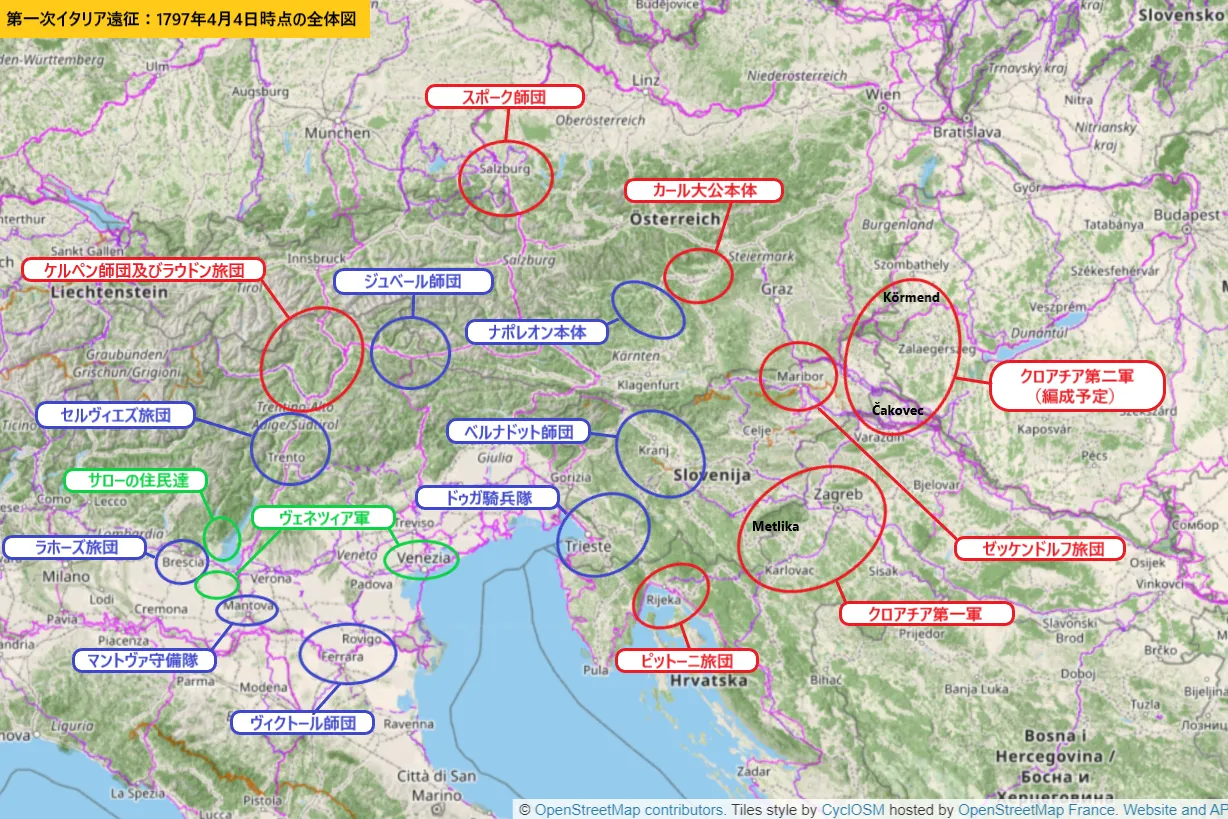The width and height of the screenshot is (1228, 819).
Task: Select the Zagreb city label
Action: pos(838,495)
